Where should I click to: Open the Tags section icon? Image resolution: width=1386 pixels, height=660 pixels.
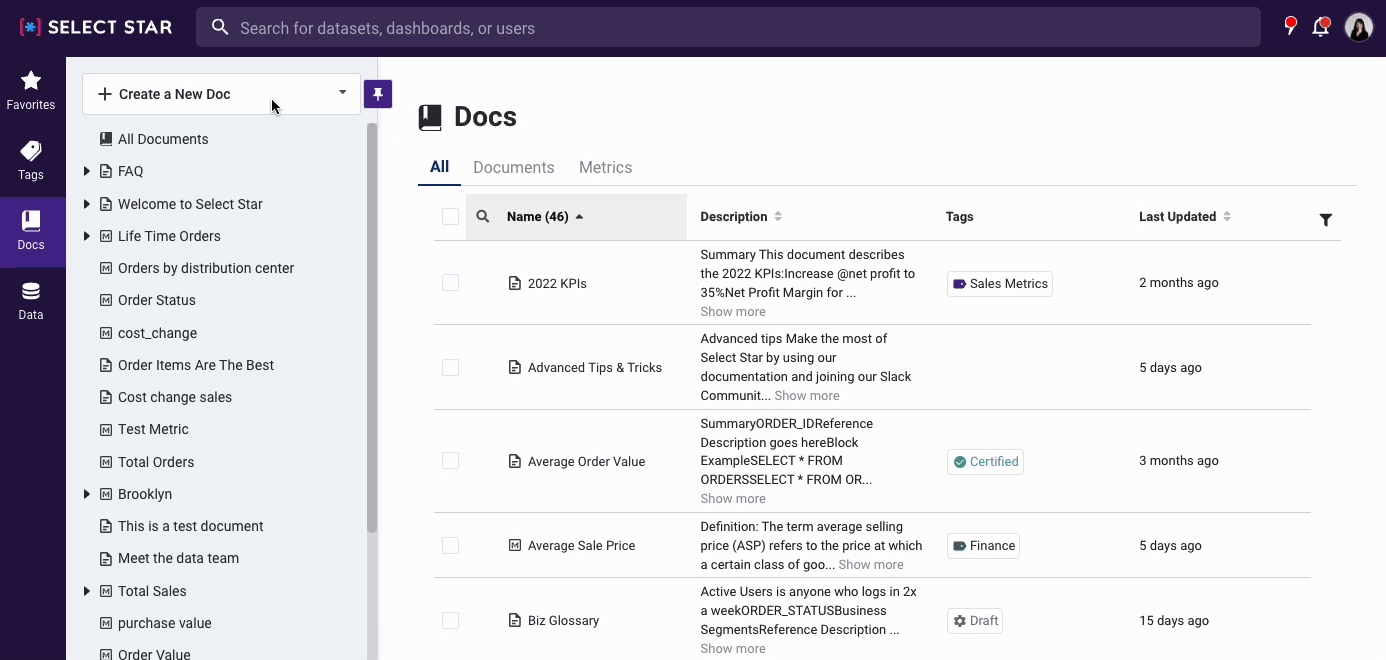point(31,160)
